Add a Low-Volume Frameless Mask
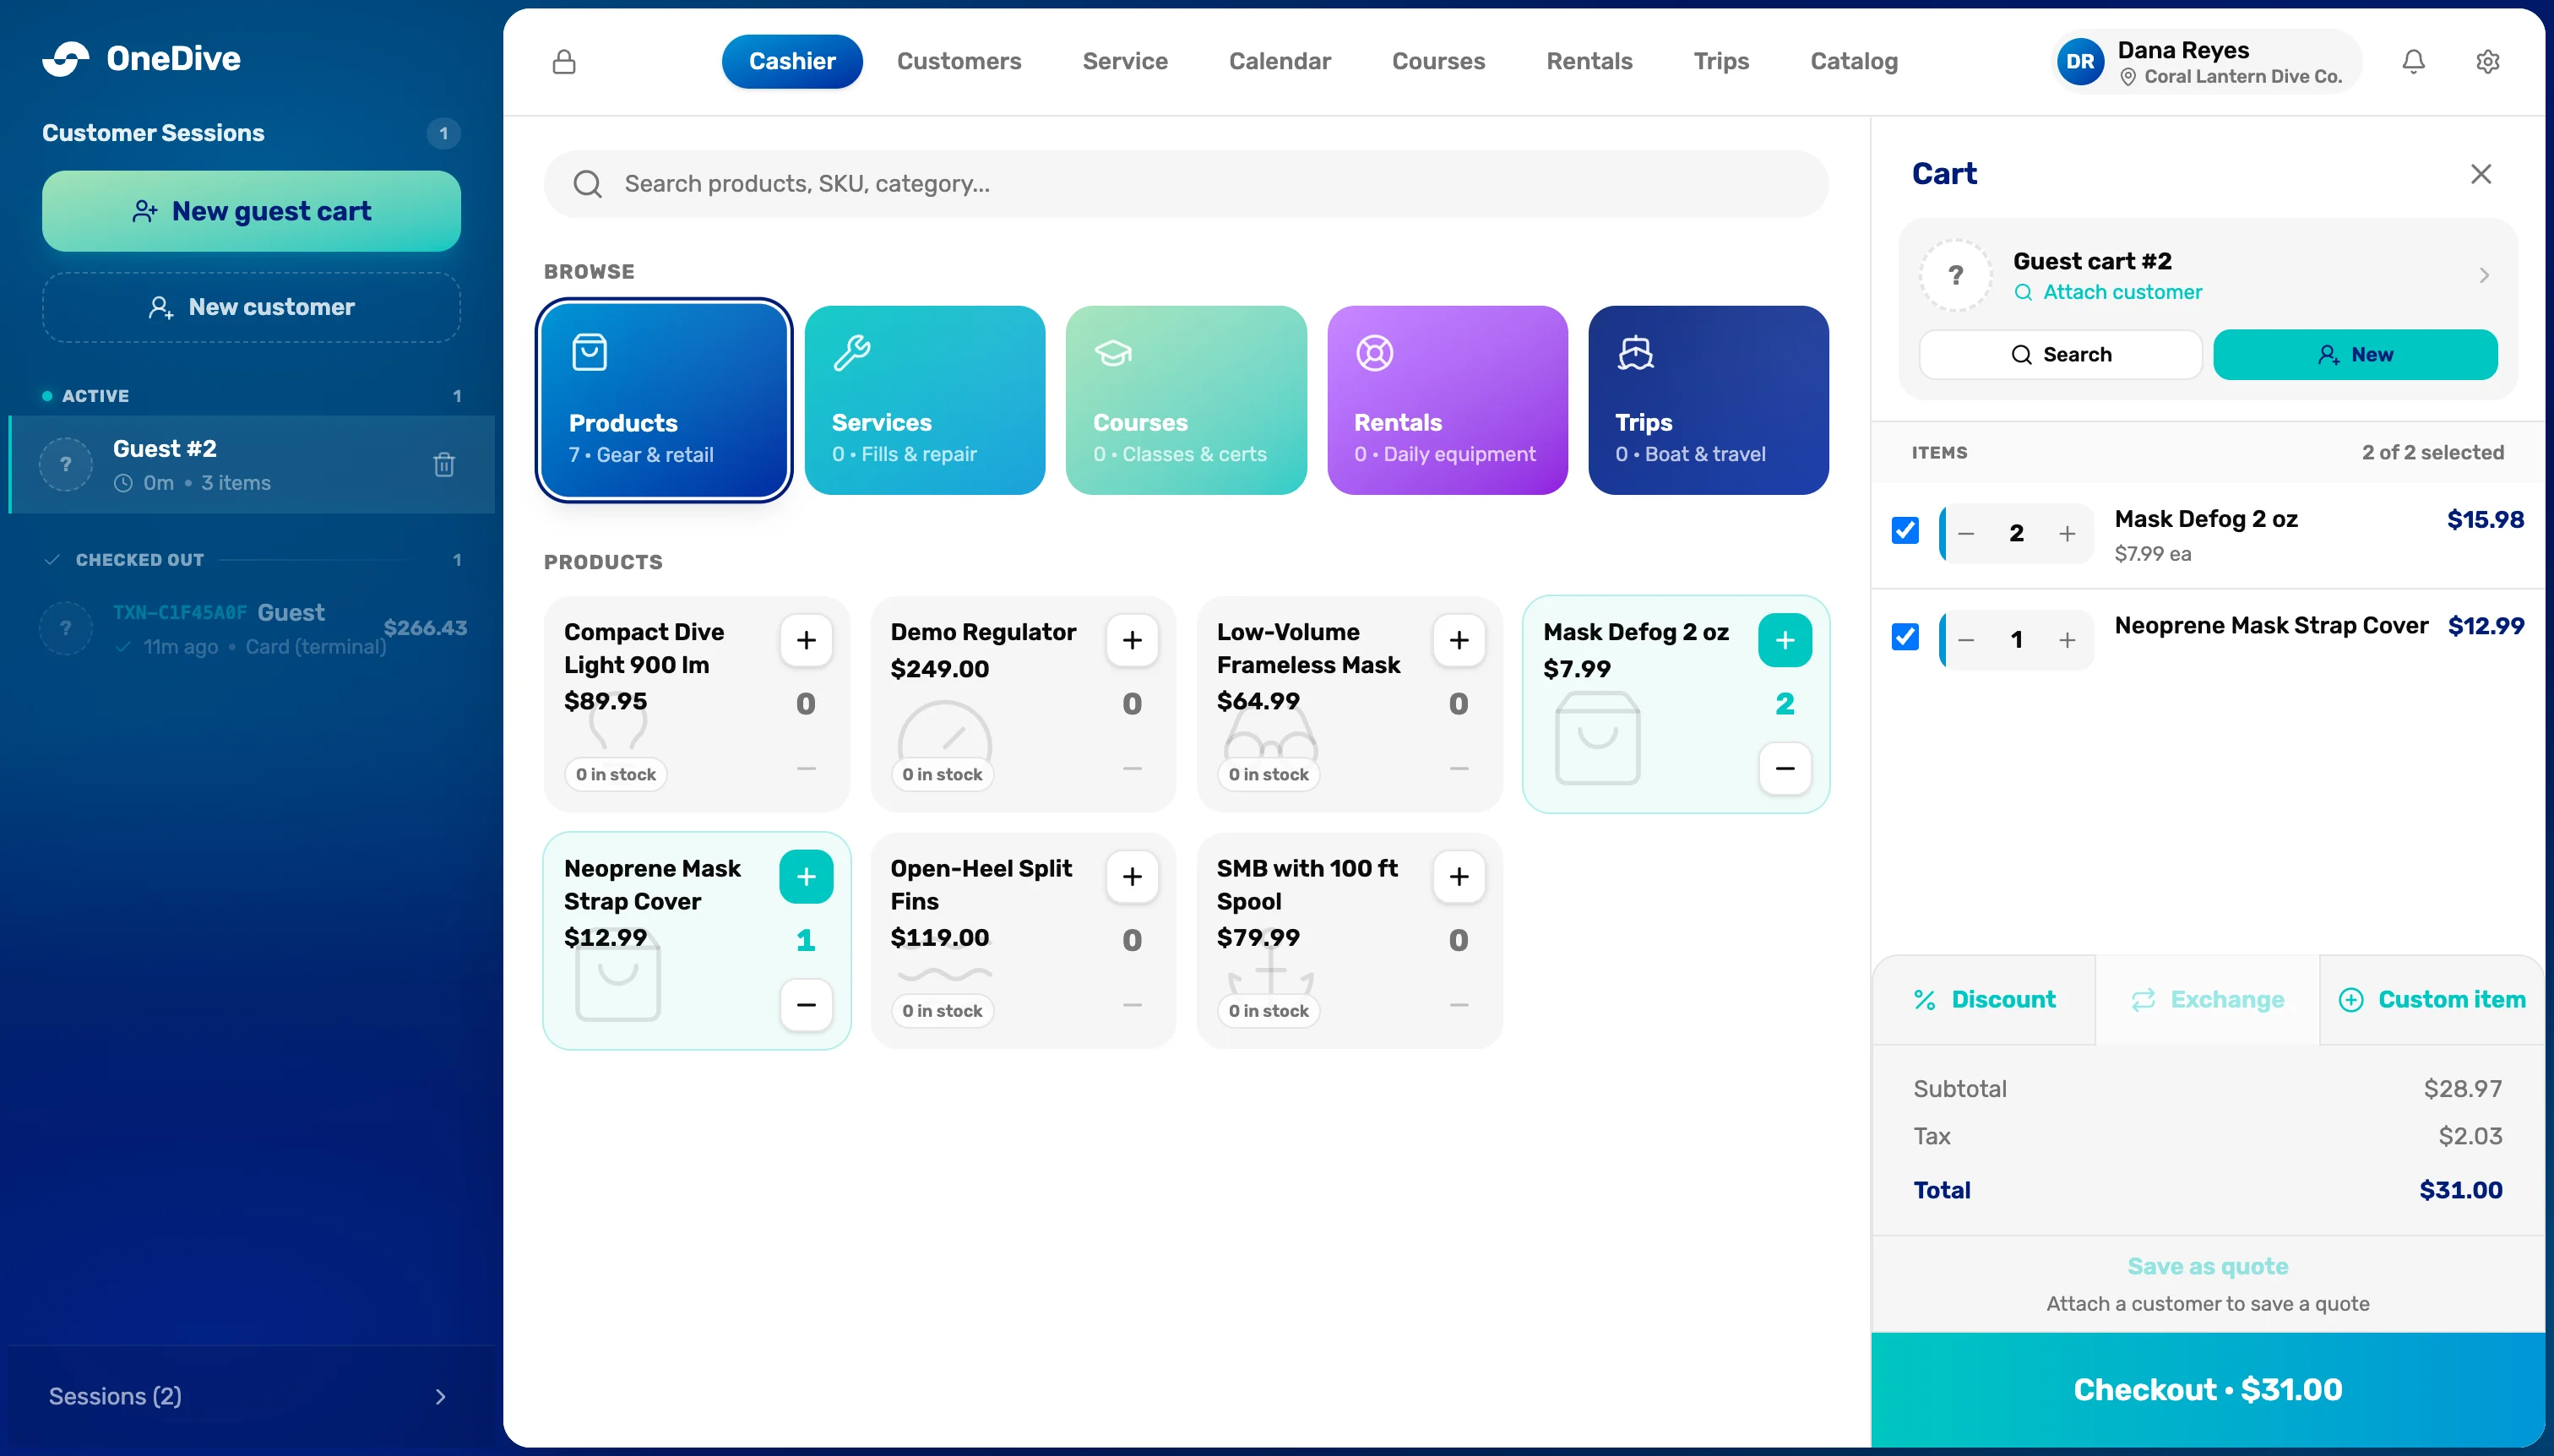 point(1459,640)
